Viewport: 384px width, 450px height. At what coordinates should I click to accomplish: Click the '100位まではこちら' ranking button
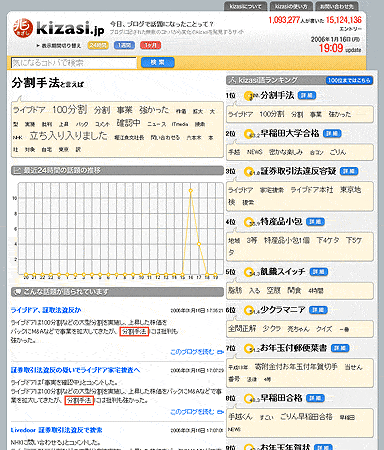[x=349, y=80]
